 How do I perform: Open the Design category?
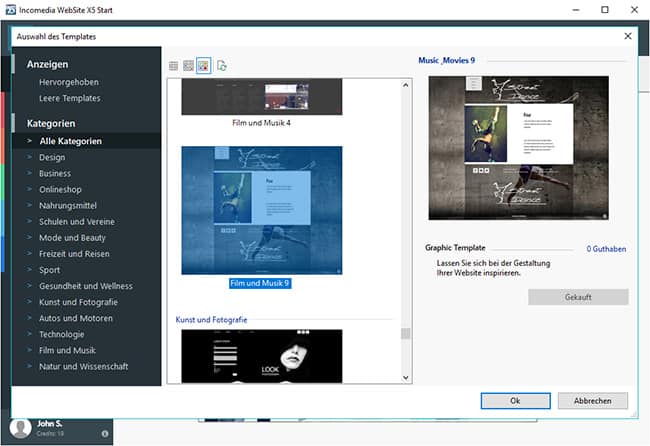tap(52, 157)
